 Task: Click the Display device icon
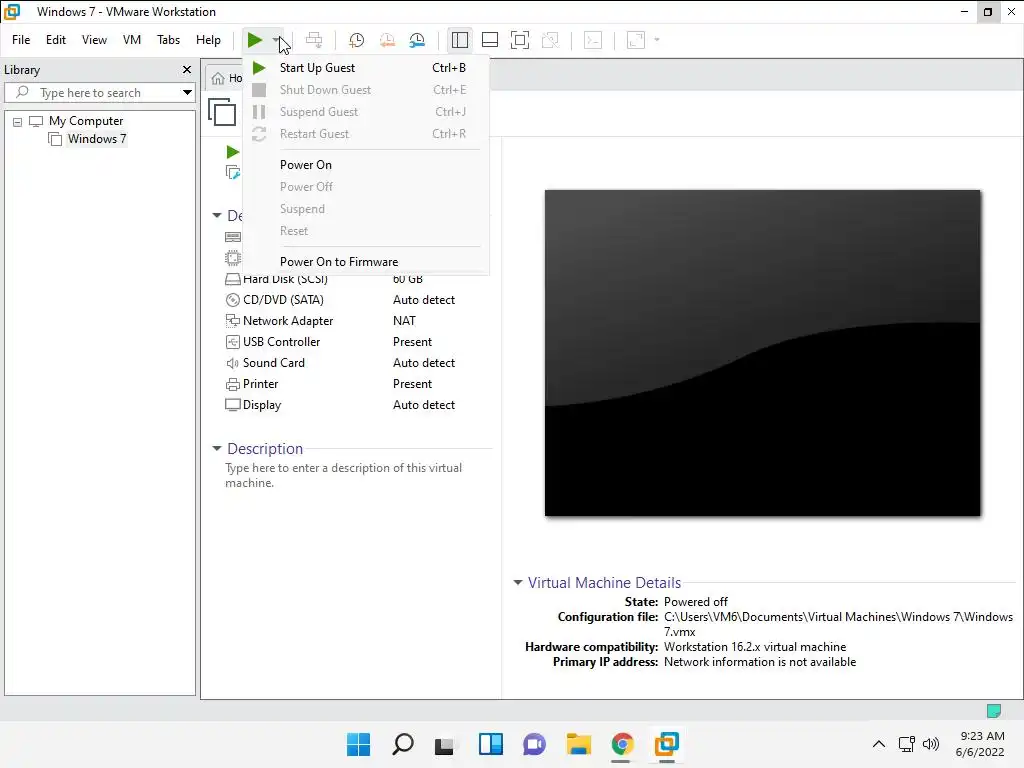click(232, 405)
